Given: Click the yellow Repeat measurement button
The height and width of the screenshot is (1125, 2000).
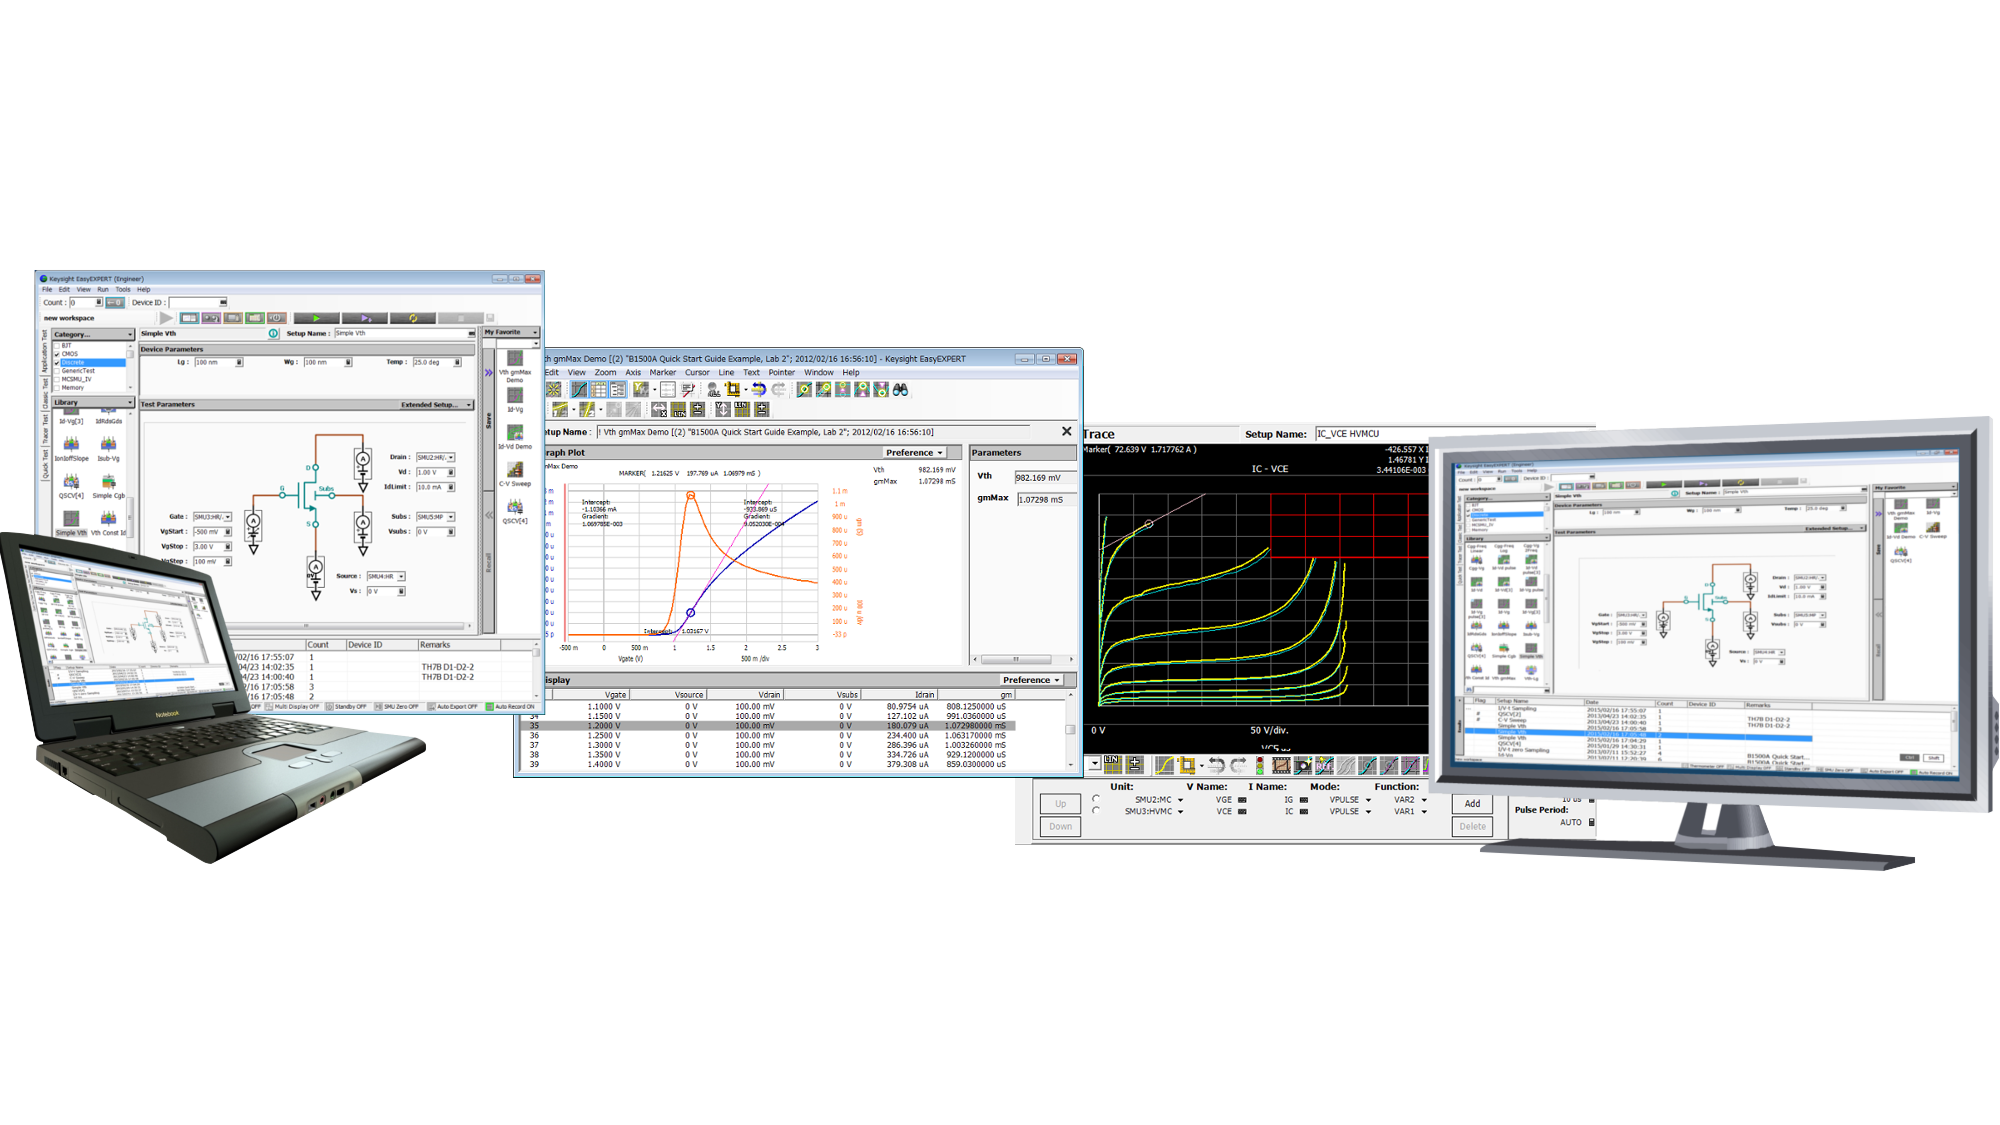Looking at the screenshot, I should [412, 318].
